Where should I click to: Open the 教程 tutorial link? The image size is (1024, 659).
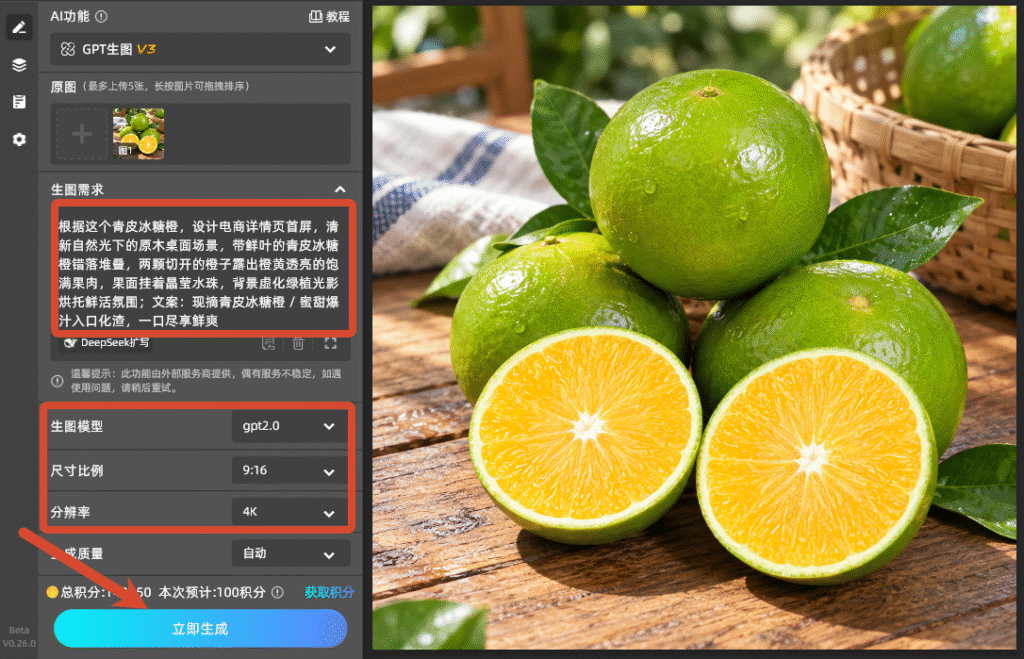329,16
